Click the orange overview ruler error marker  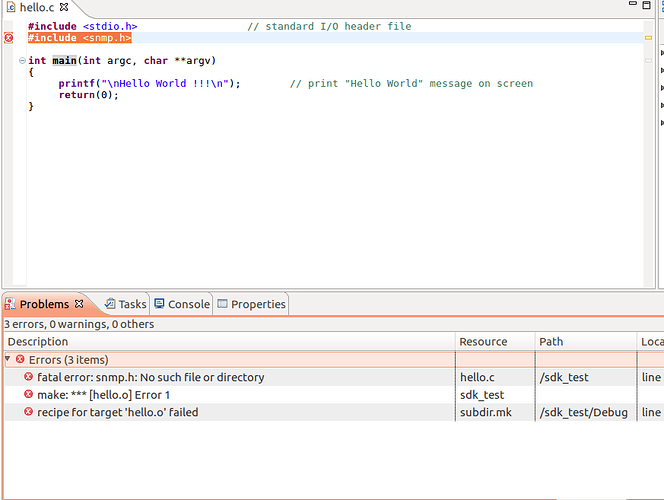[648, 38]
